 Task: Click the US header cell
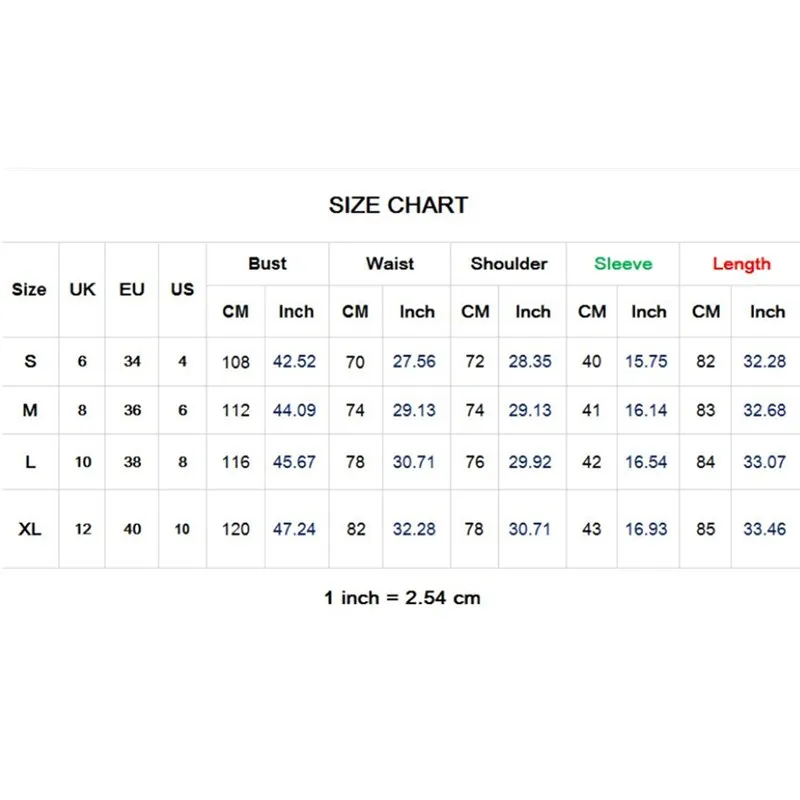click(x=182, y=289)
